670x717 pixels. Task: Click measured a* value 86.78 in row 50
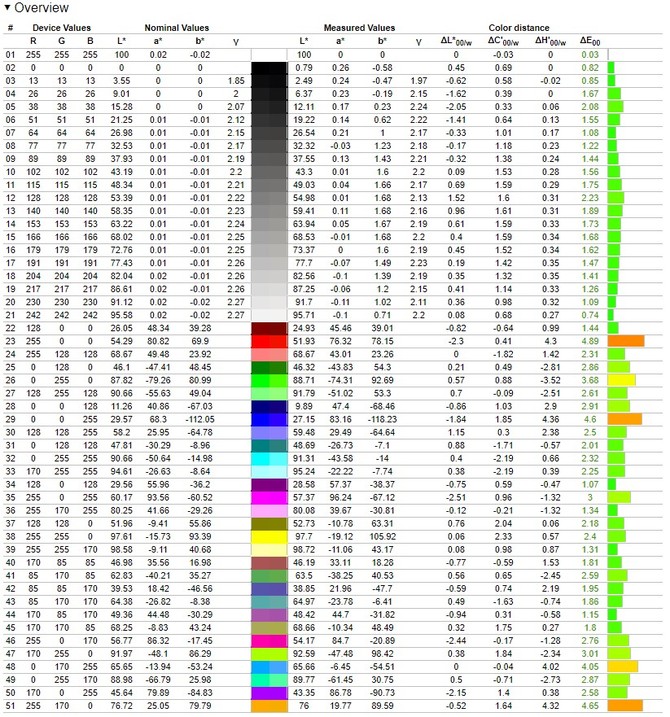(x=340, y=693)
